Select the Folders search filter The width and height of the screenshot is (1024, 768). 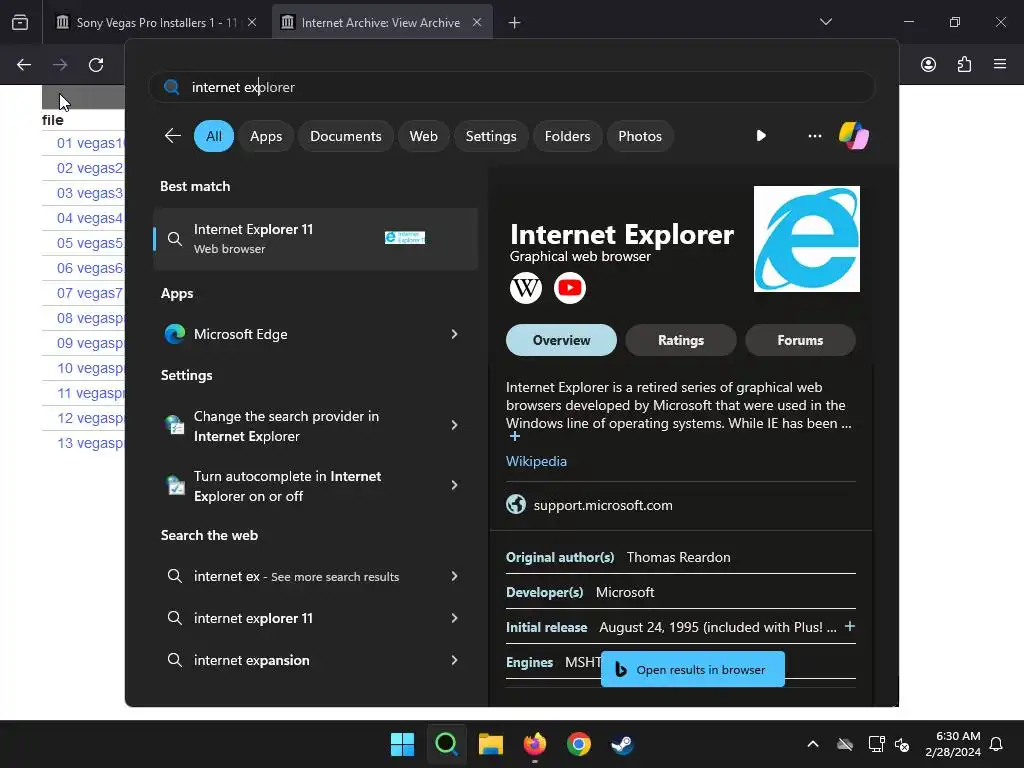567,136
